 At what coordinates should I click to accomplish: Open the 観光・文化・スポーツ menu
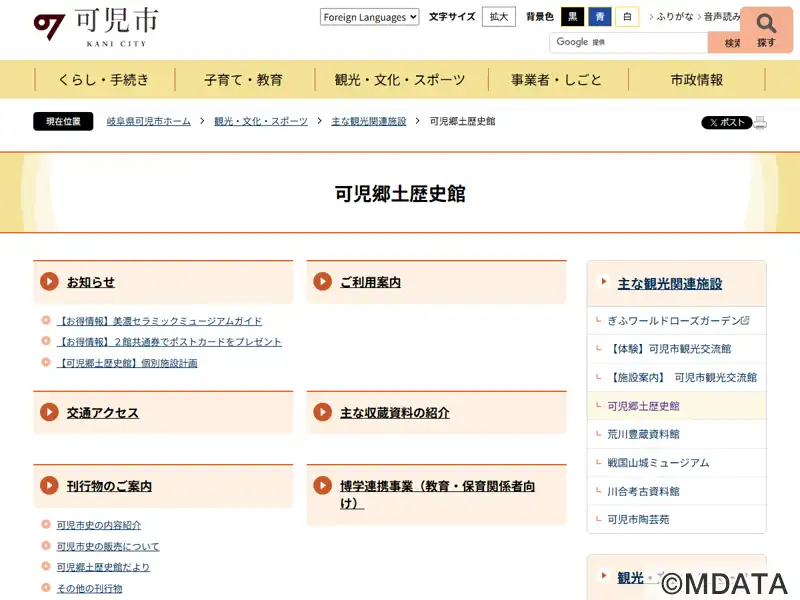pos(399,80)
